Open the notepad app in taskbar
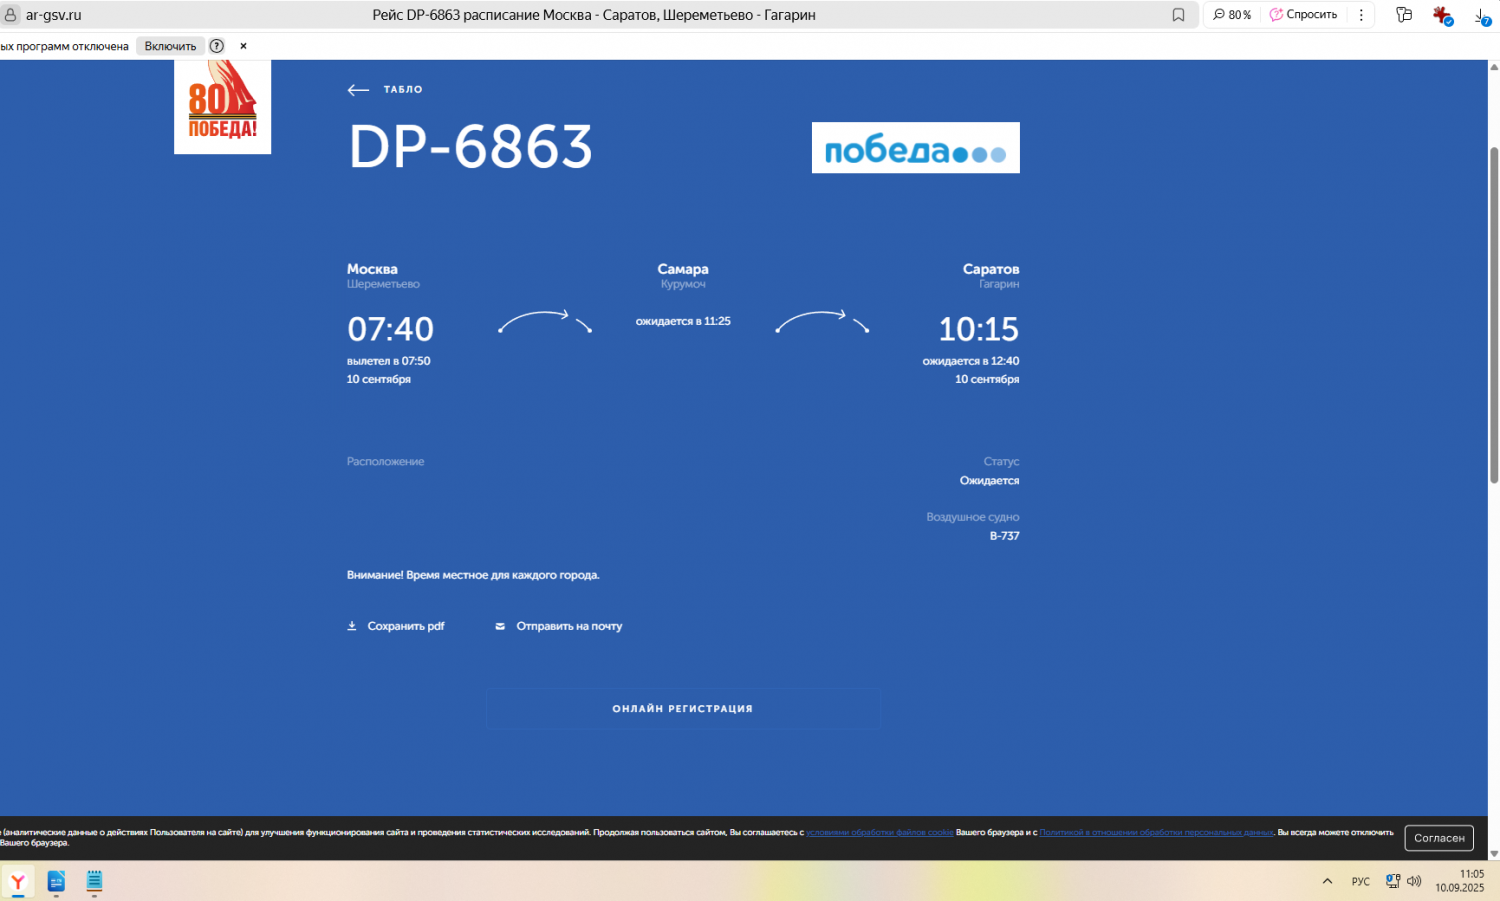This screenshot has height=901, width=1500. pos(94,881)
